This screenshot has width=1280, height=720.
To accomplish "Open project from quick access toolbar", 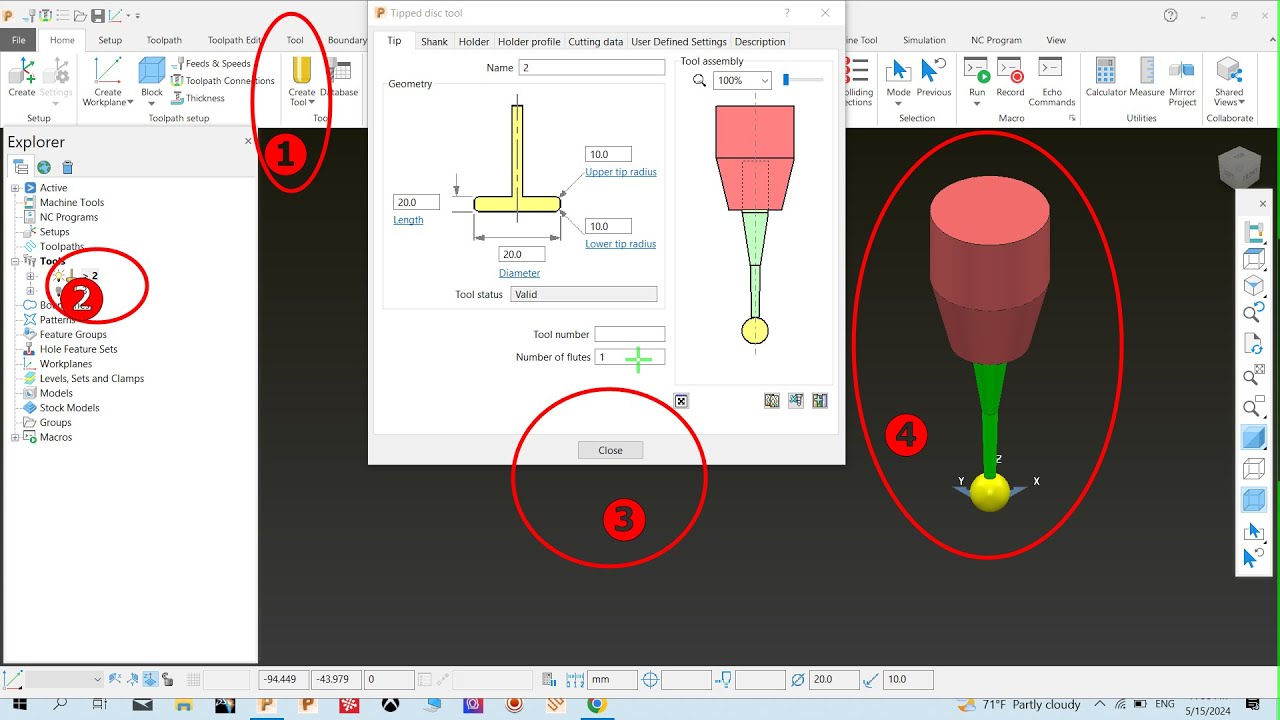I will click(79, 15).
